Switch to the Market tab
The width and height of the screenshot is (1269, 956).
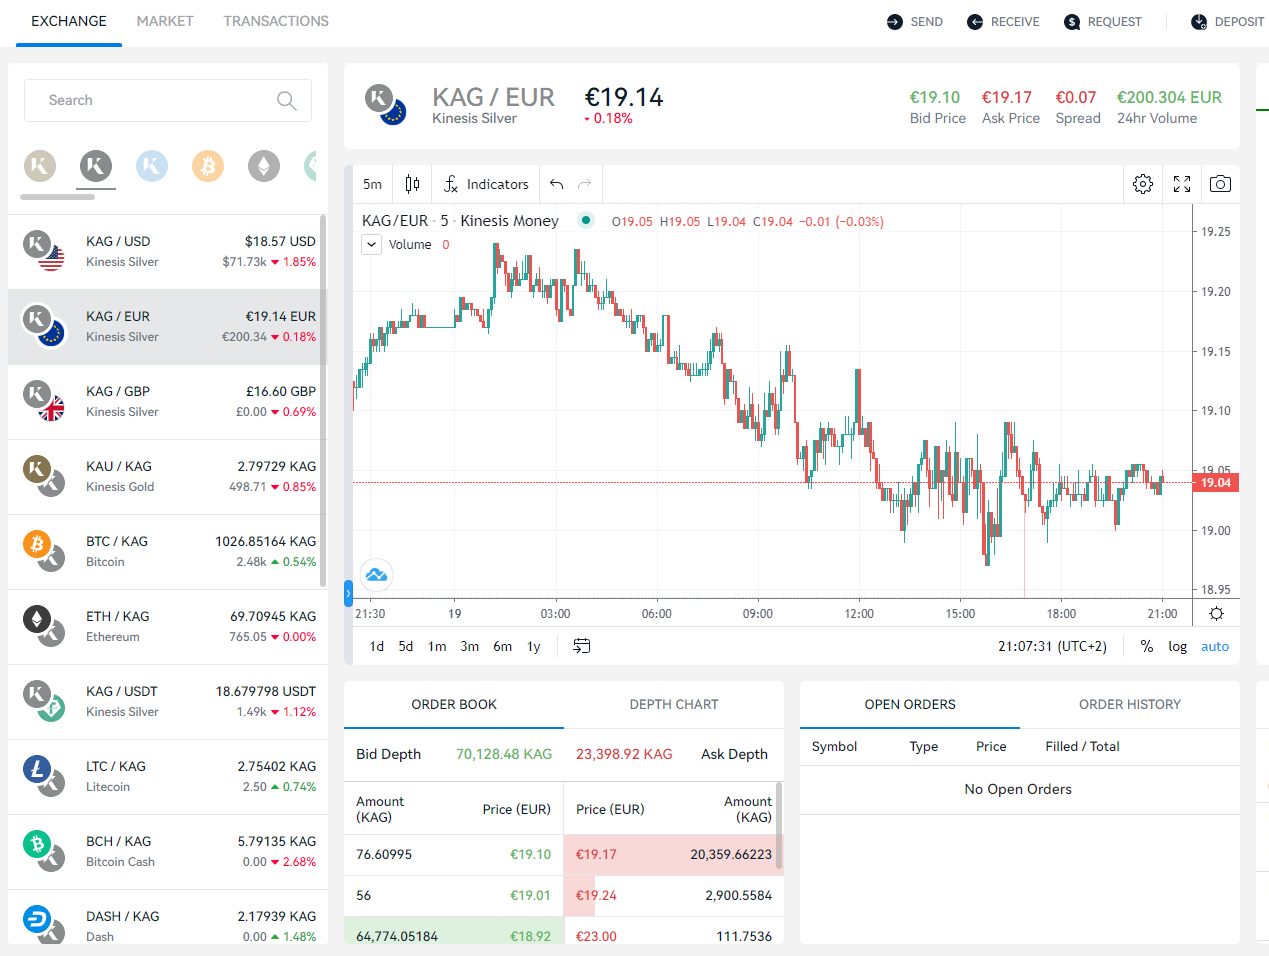pos(165,21)
